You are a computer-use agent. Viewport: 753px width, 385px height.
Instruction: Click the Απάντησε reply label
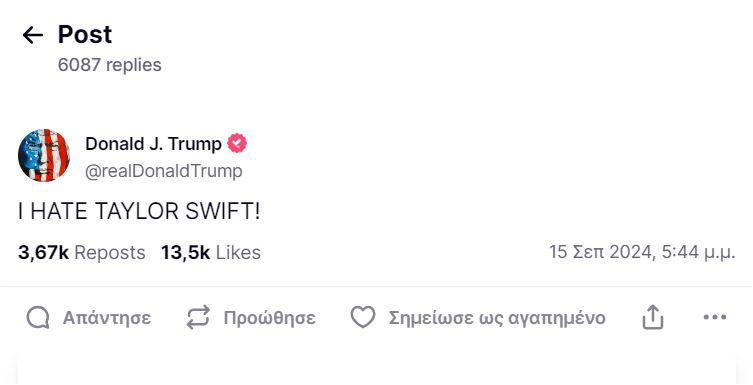pyautogui.click(x=107, y=318)
